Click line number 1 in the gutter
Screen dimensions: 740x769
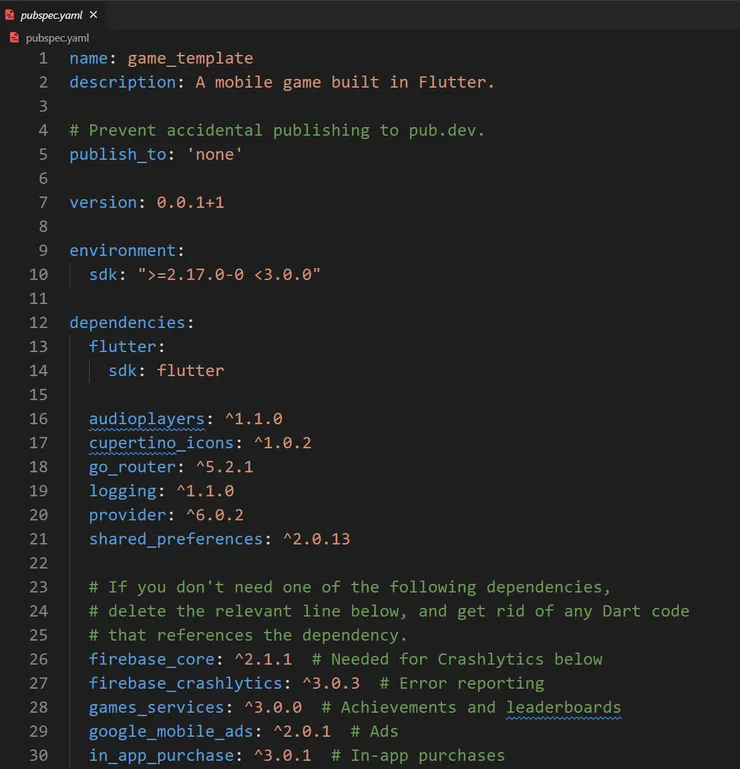pyautogui.click(x=43, y=58)
